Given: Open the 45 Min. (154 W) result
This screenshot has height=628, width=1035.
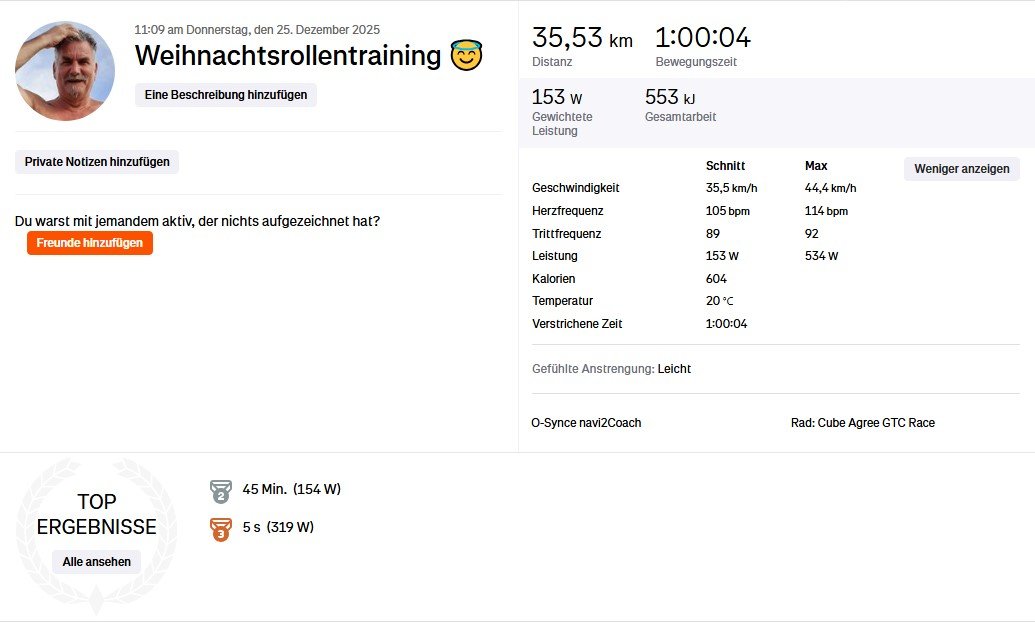Looking at the screenshot, I should pyautogui.click(x=291, y=490).
